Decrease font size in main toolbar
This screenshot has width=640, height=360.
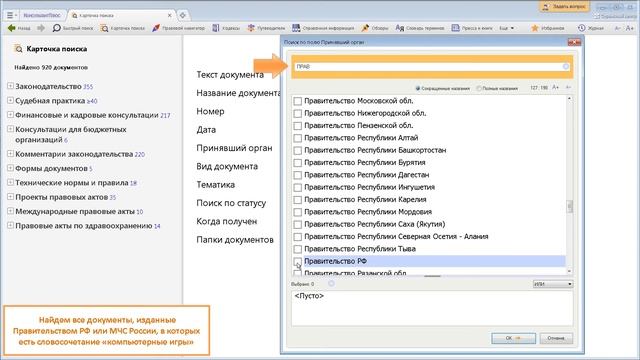pos(618,28)
